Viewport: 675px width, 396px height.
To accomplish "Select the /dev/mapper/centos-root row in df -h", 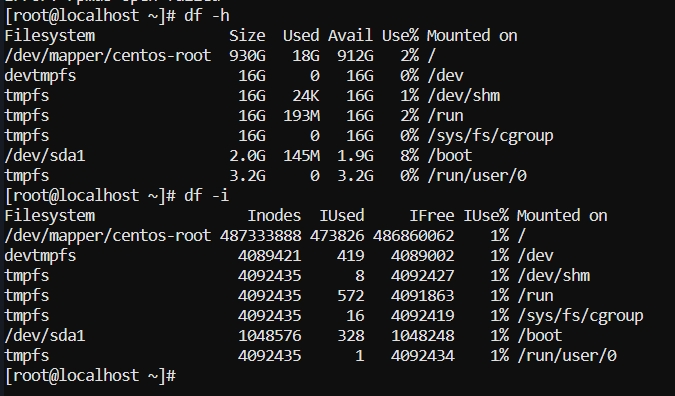I will click(x=220, y=56).
